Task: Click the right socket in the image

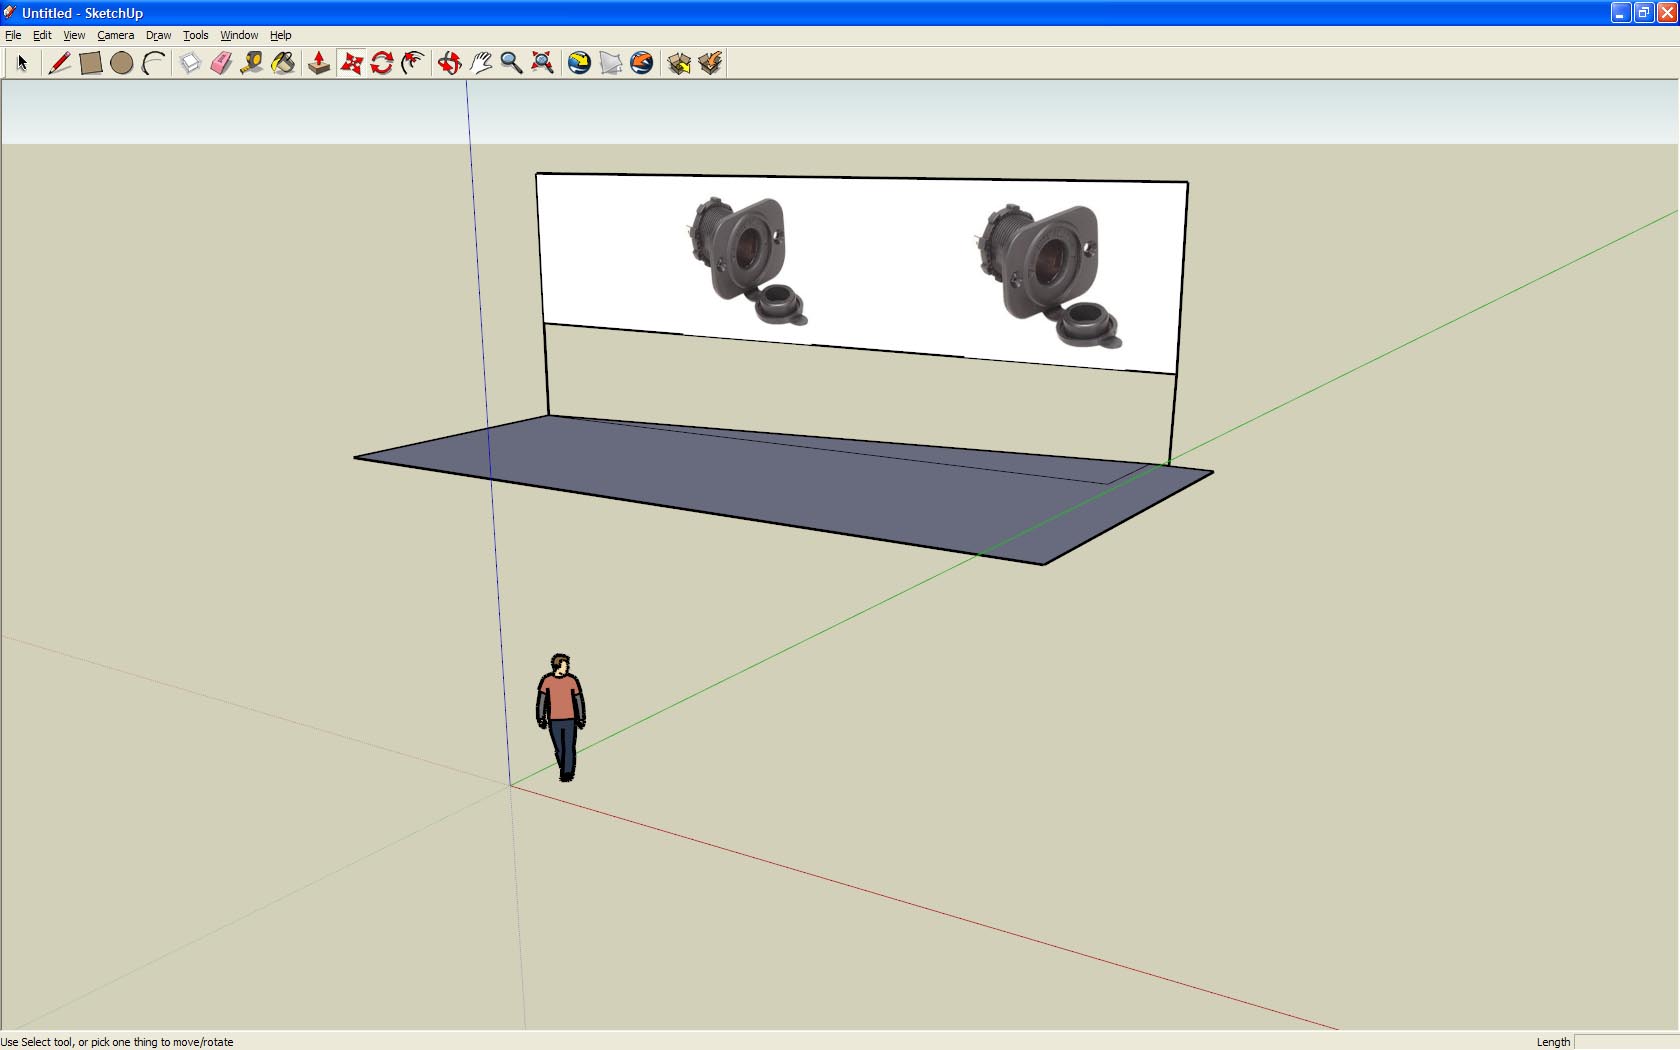Action: [x=1048, y=275]
